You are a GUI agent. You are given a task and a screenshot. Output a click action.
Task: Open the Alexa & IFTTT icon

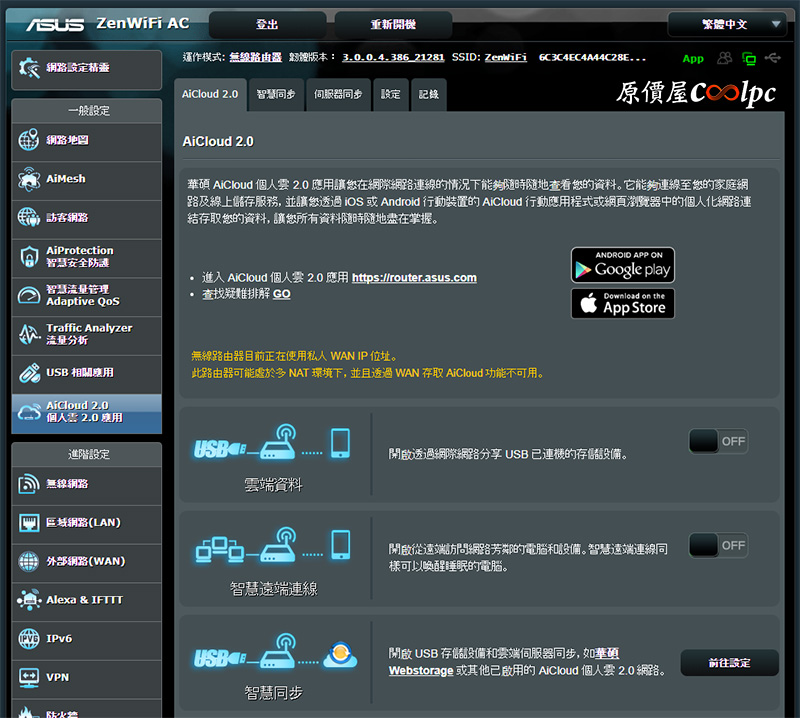point(29,600)
